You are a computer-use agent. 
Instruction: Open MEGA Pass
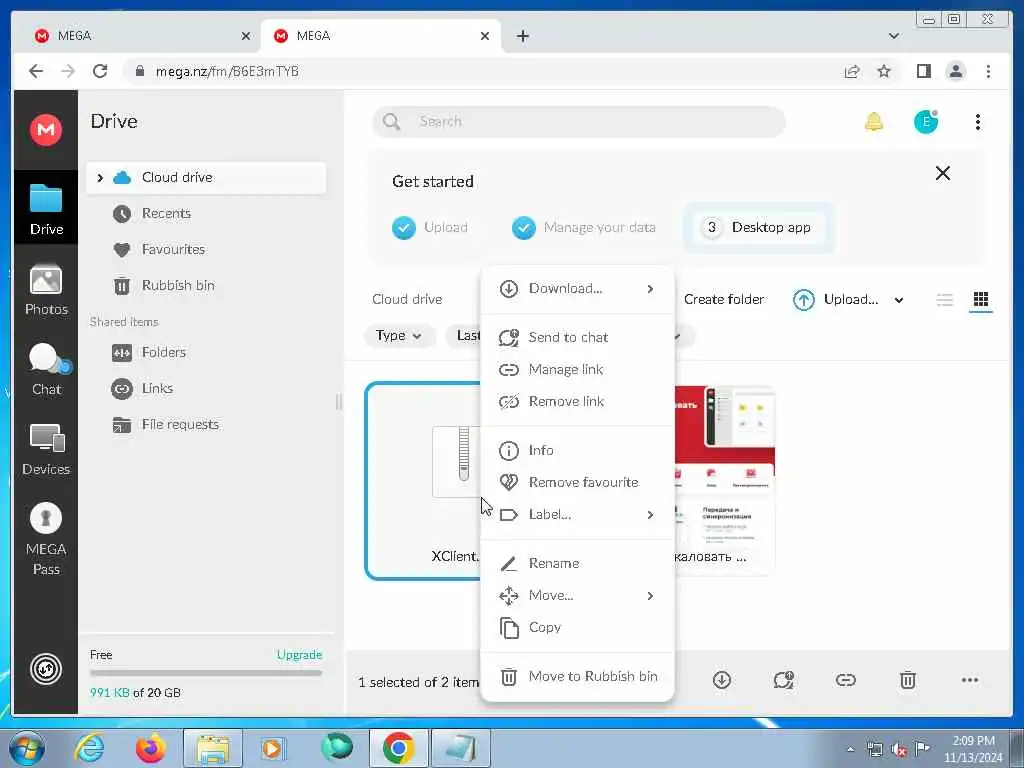pyautogui.click(x=46, y=539)
